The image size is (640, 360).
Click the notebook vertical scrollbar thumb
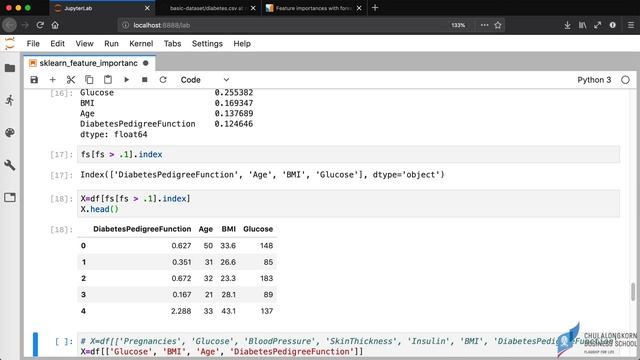[x=633, y=291]
